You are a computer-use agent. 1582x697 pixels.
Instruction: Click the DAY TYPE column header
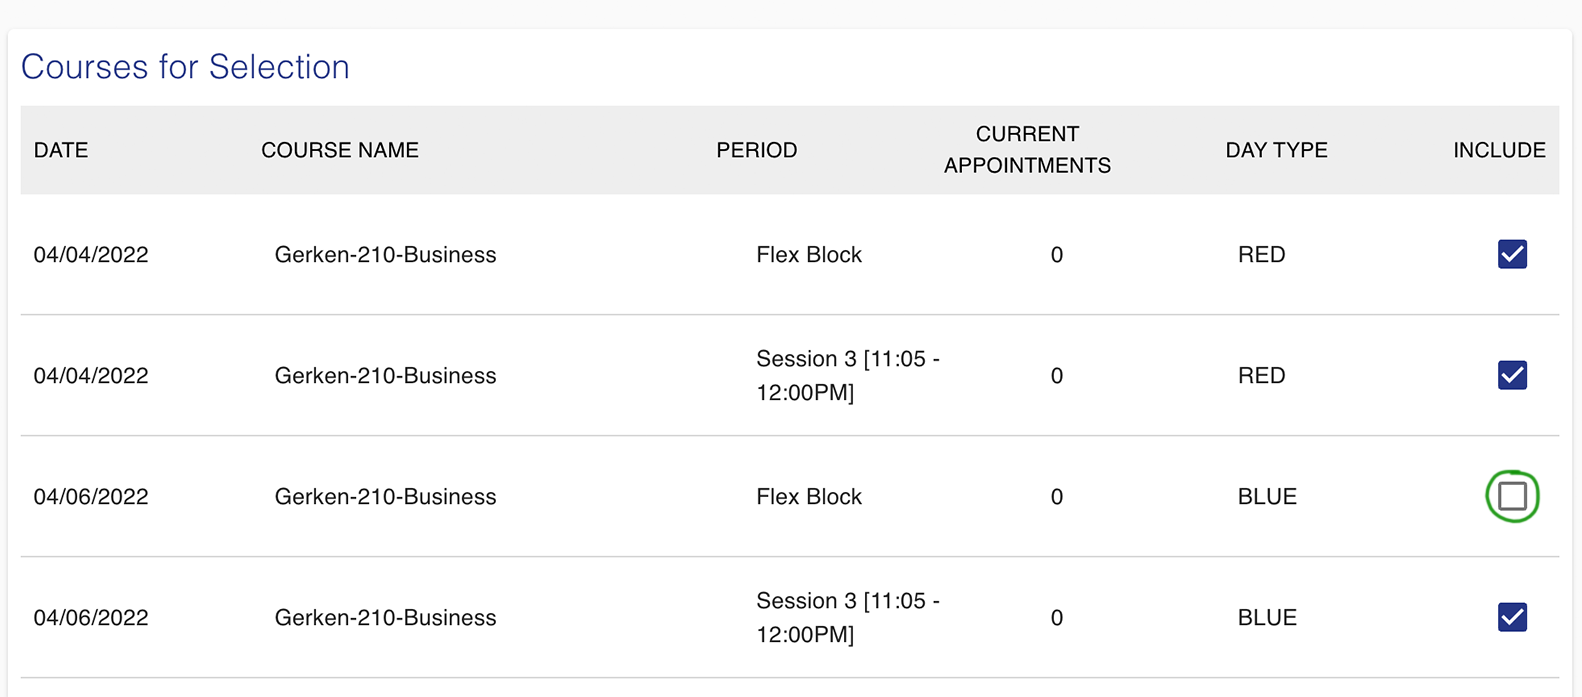pyautogui.click(x=1277, y=150)
